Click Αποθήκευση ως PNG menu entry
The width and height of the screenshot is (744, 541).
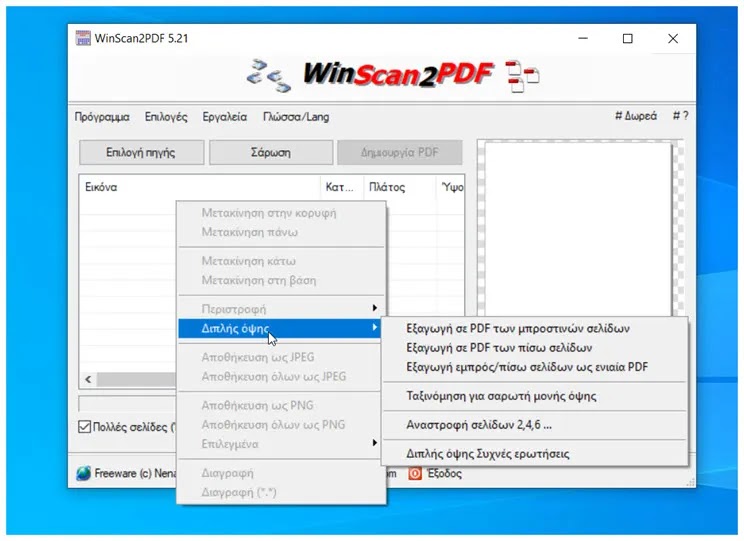click(281, 405)
